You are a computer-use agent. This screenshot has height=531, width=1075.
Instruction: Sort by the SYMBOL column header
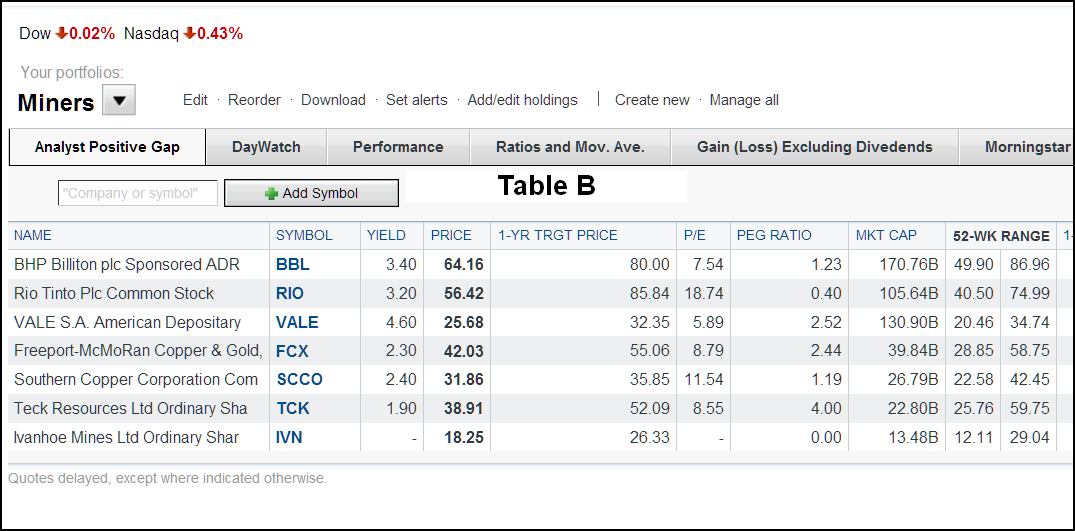[304, 236]
